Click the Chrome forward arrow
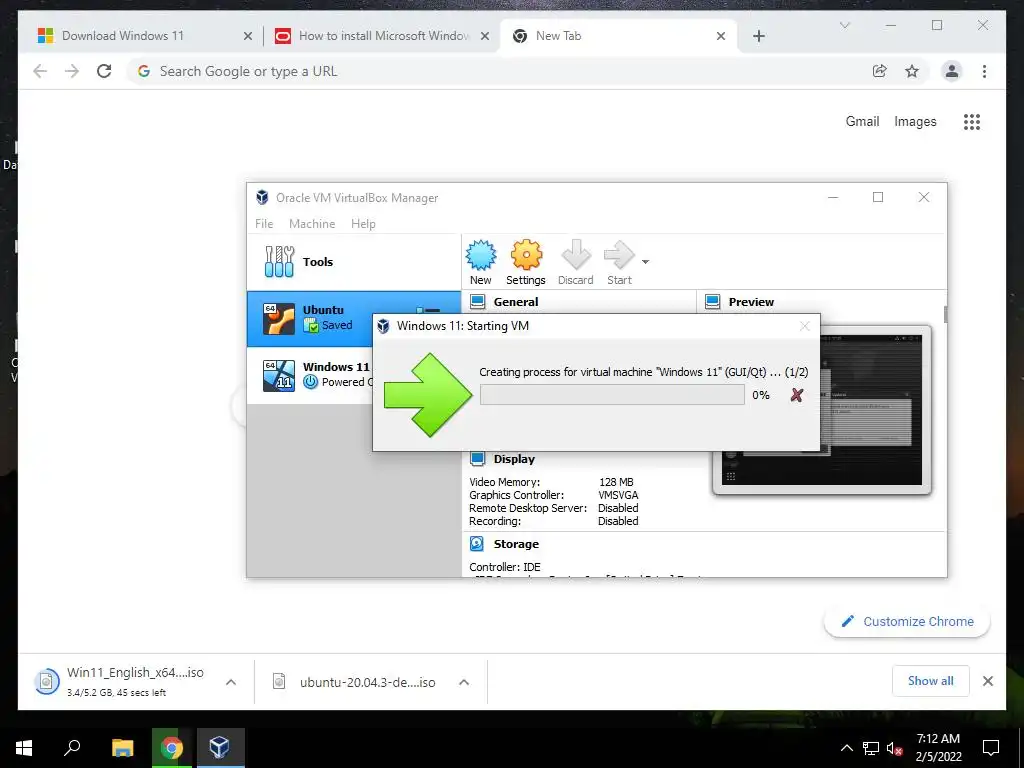The height and width of the screenshot is (768, 1024). (72, 71)
